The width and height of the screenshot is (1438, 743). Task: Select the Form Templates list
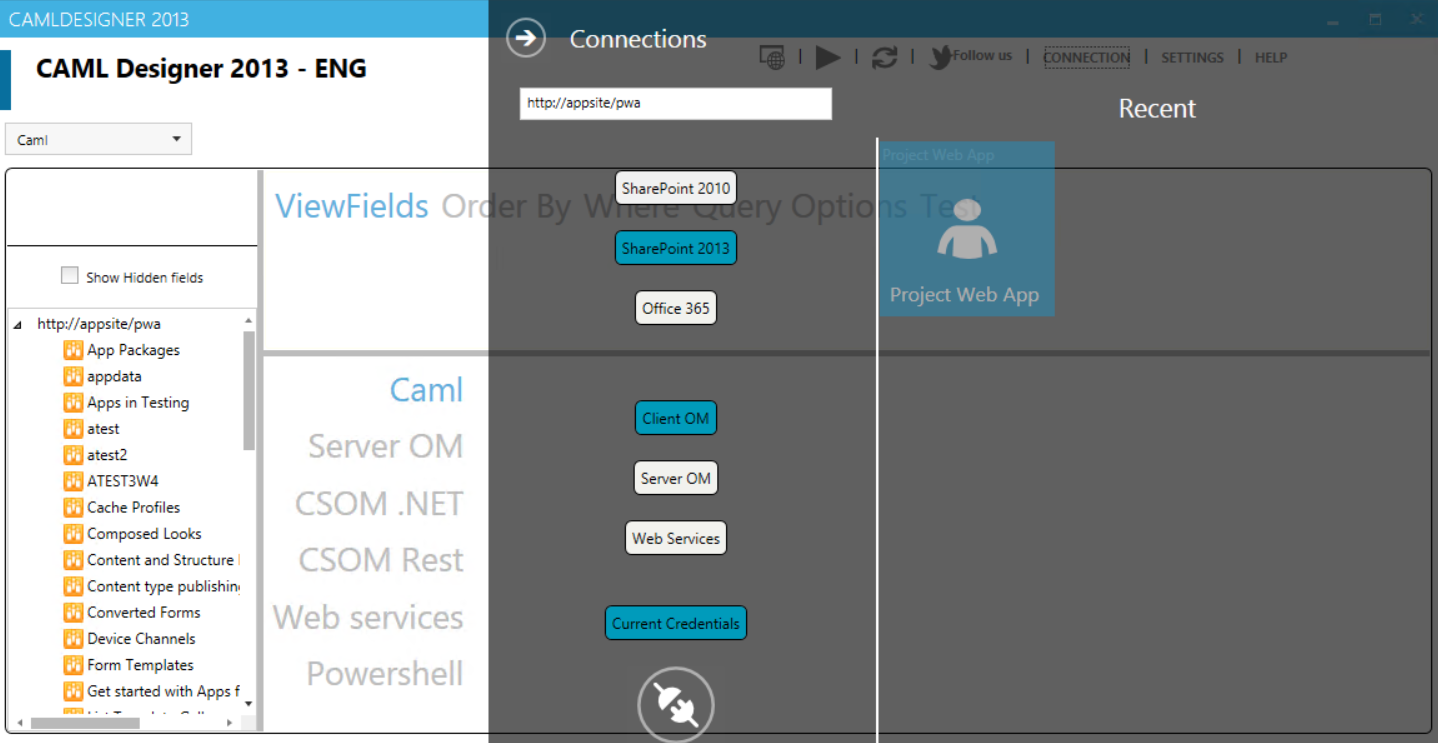[x=140, y=664]
